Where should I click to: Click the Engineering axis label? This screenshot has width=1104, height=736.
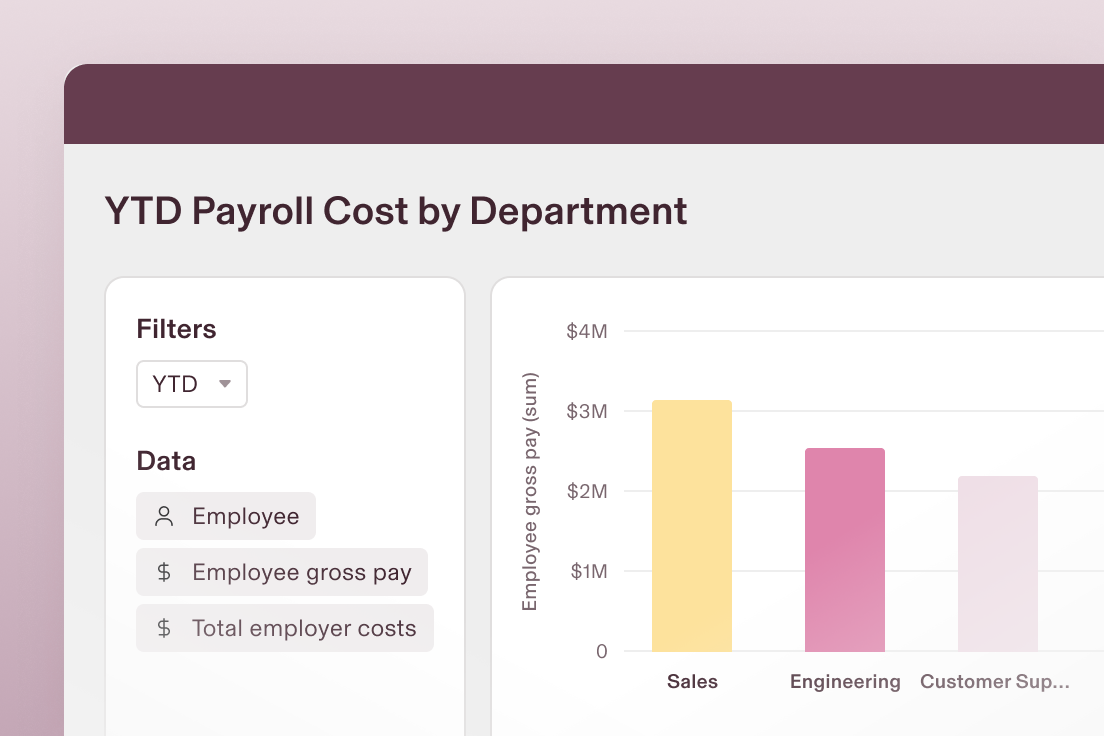(845, 682)
